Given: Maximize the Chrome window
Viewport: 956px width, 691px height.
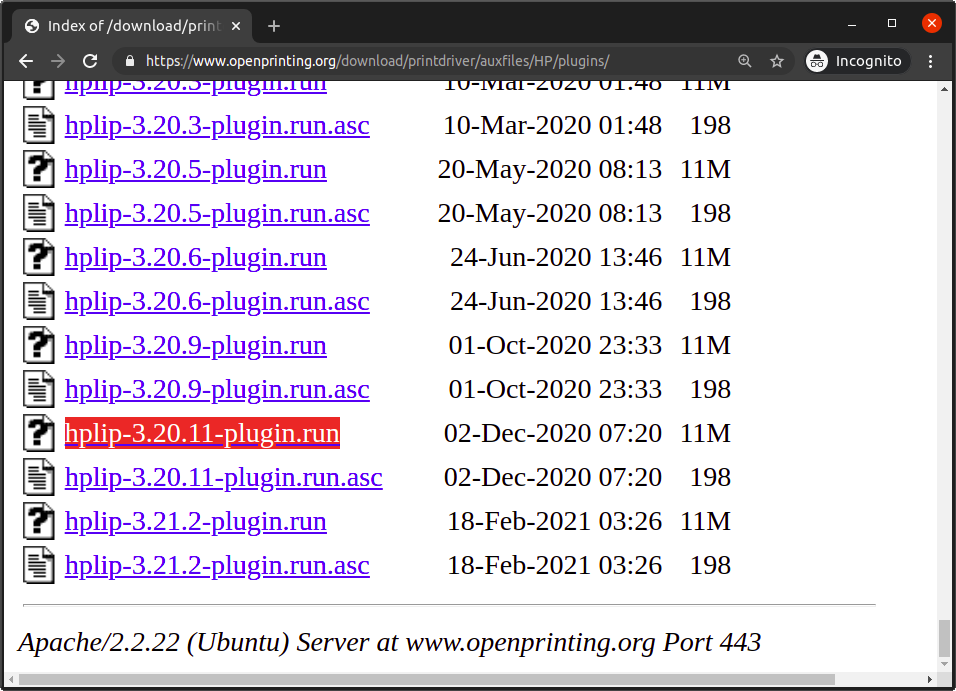Looking at the screenshot, I should [892, 24].
